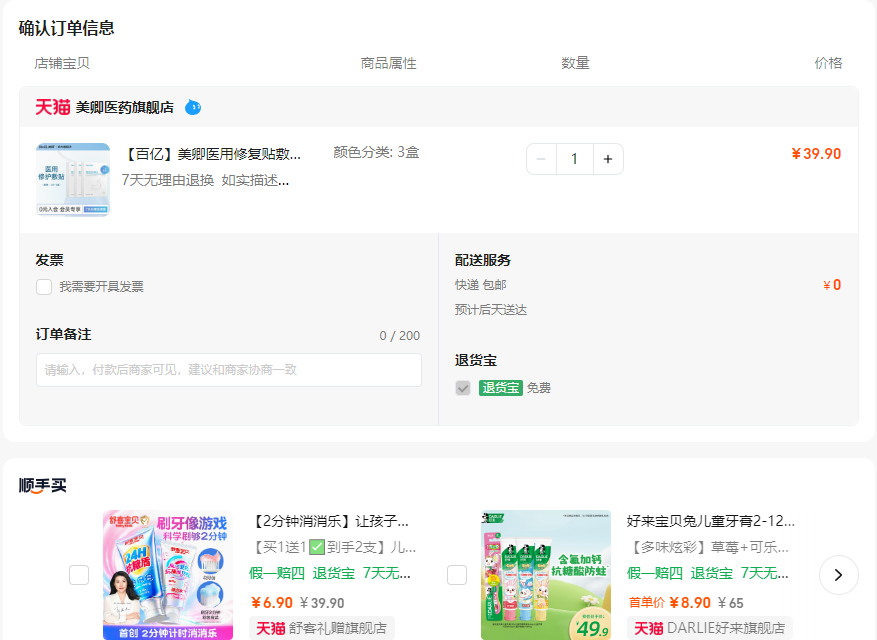
Task: Show next 顺手买 items with arrow
Action: click(x=838, y=575)
